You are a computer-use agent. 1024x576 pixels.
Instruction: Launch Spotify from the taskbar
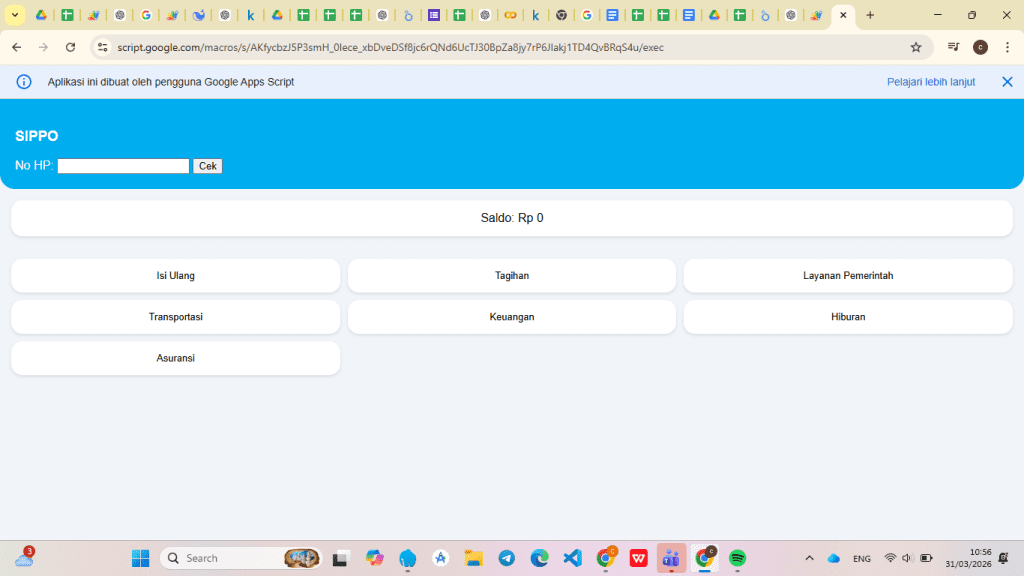pyautogui.click(x=737, y=558)
